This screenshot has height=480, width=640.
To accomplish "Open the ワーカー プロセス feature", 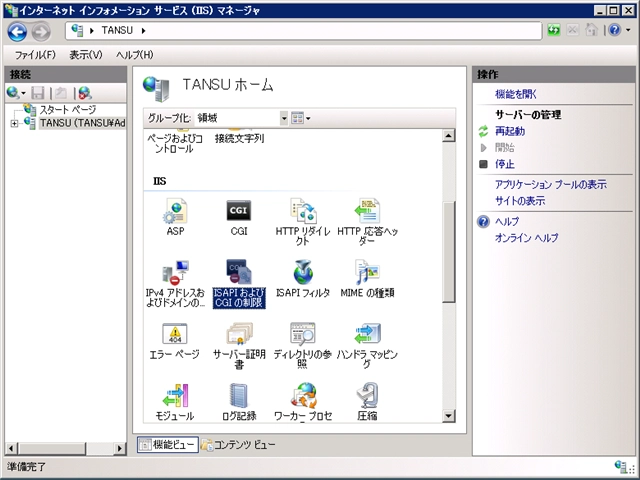I will pos(303,402).
